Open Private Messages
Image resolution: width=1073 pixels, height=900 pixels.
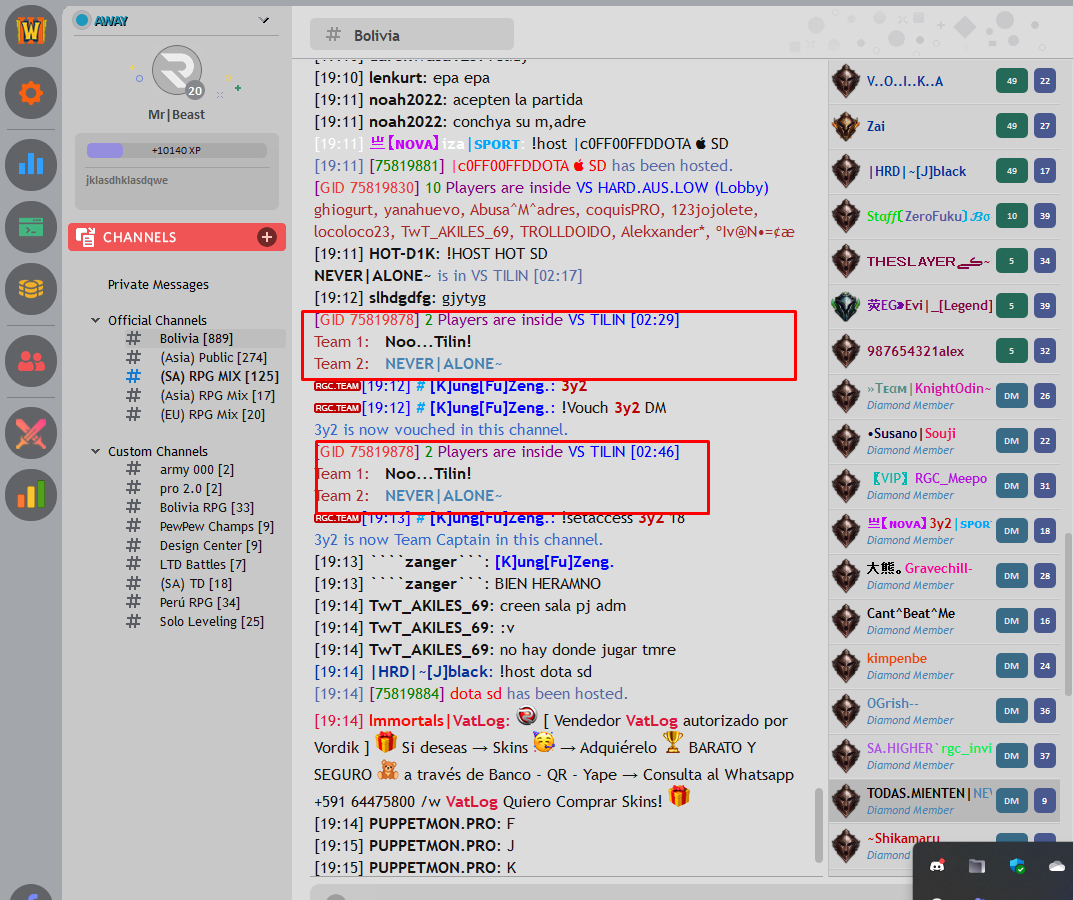(158, 285)
